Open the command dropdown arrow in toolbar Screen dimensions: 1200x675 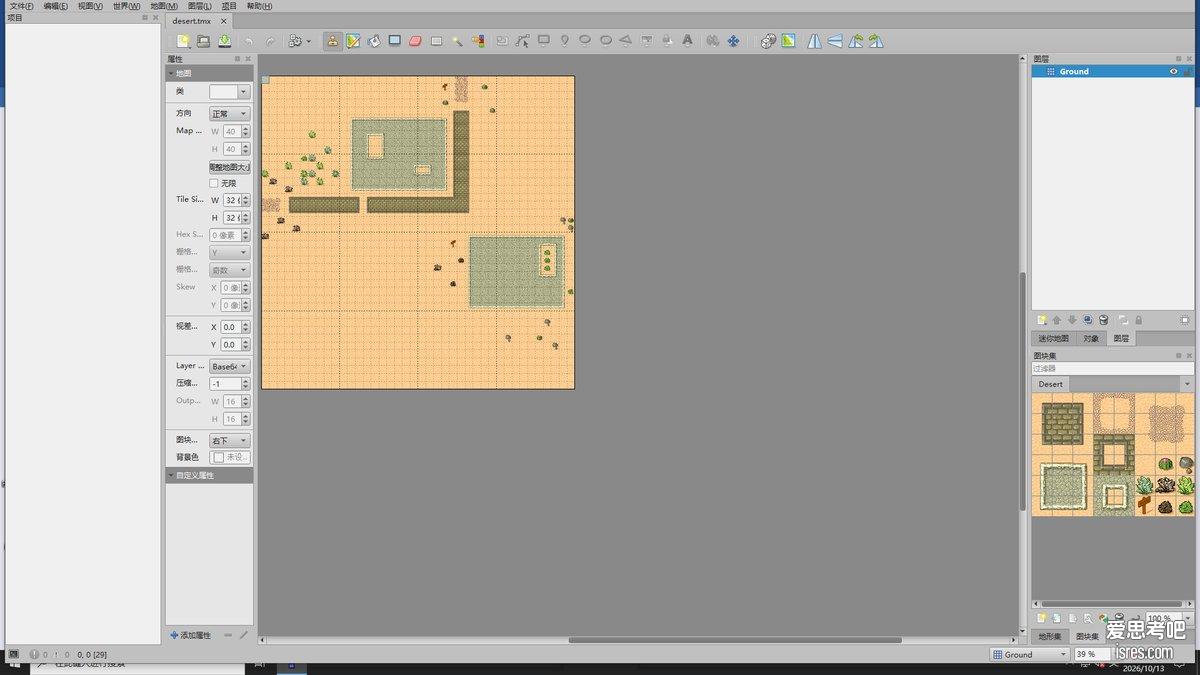tap(309, 41)
